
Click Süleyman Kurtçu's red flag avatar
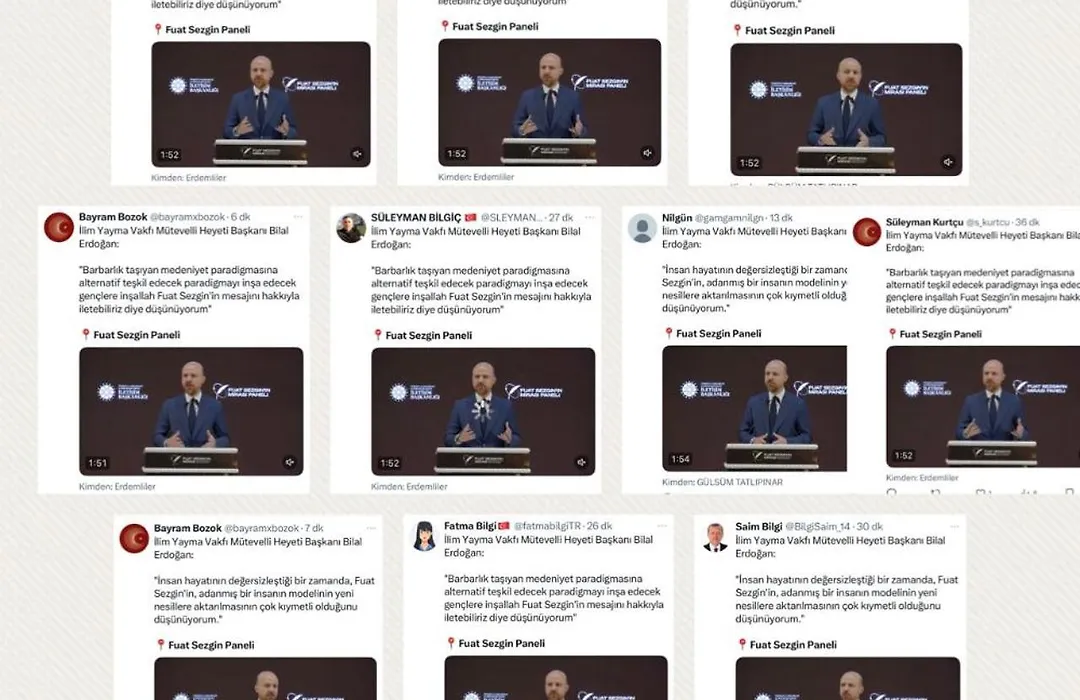coord(866,231)
